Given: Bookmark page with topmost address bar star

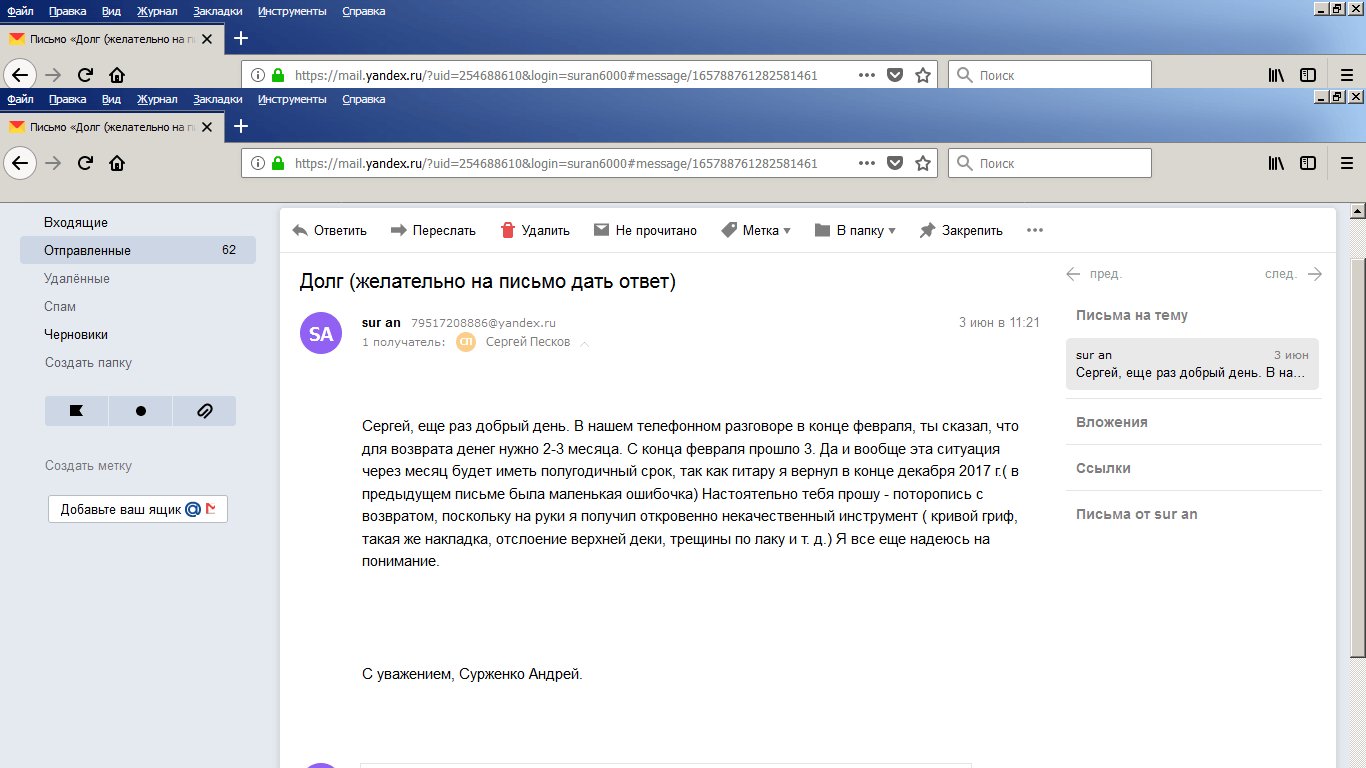Looking at the screenshot, I should pyautogui.click(x=923, y=75).
